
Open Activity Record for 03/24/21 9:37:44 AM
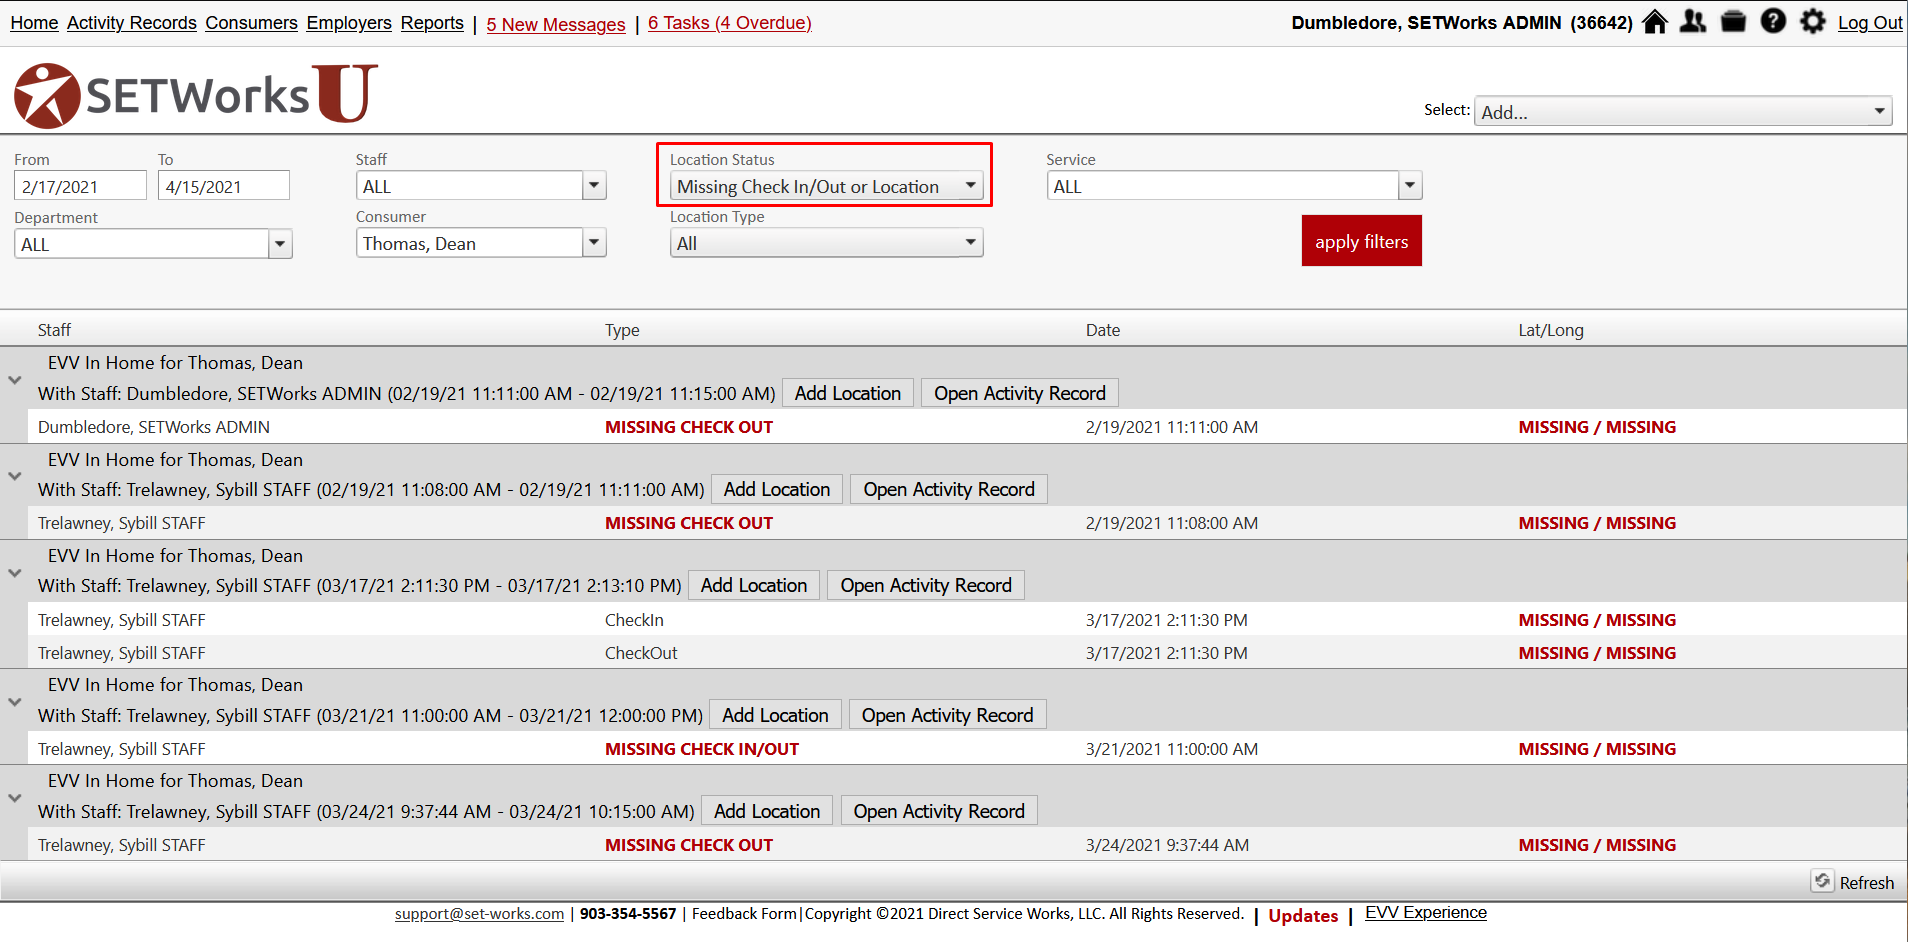tap(939, 811)
